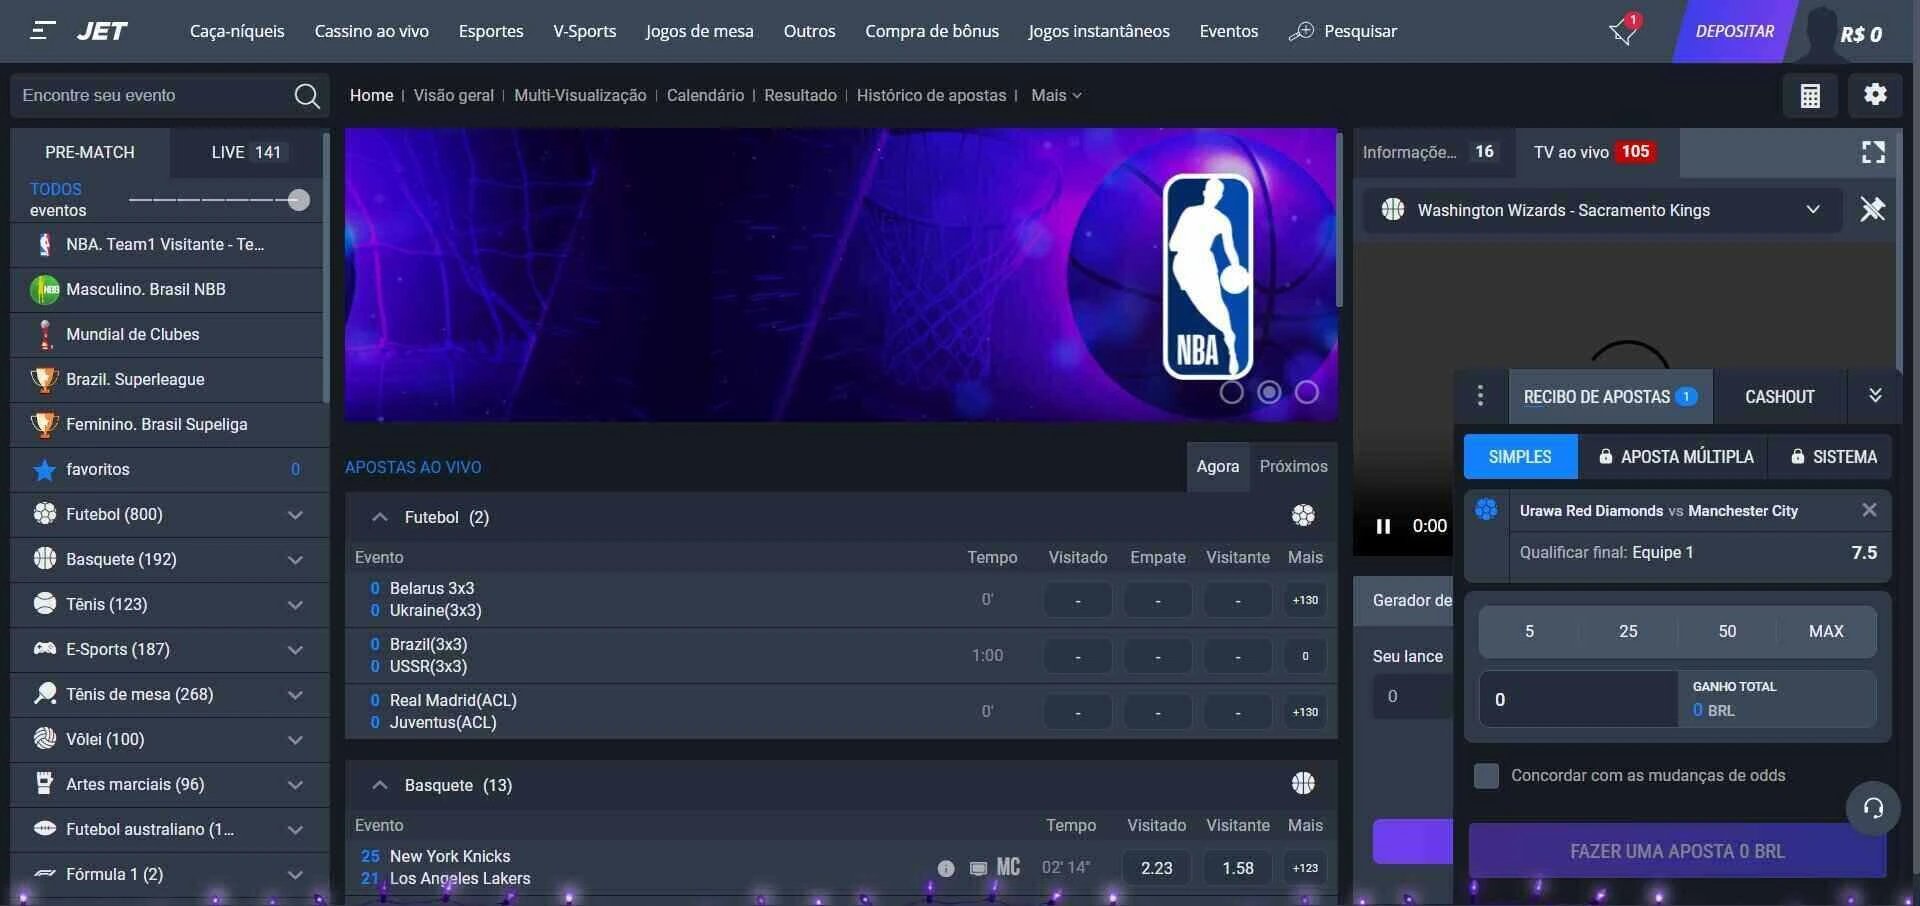Expand E-Sports (187) category

pyautogui.click(x=169, y=649)
